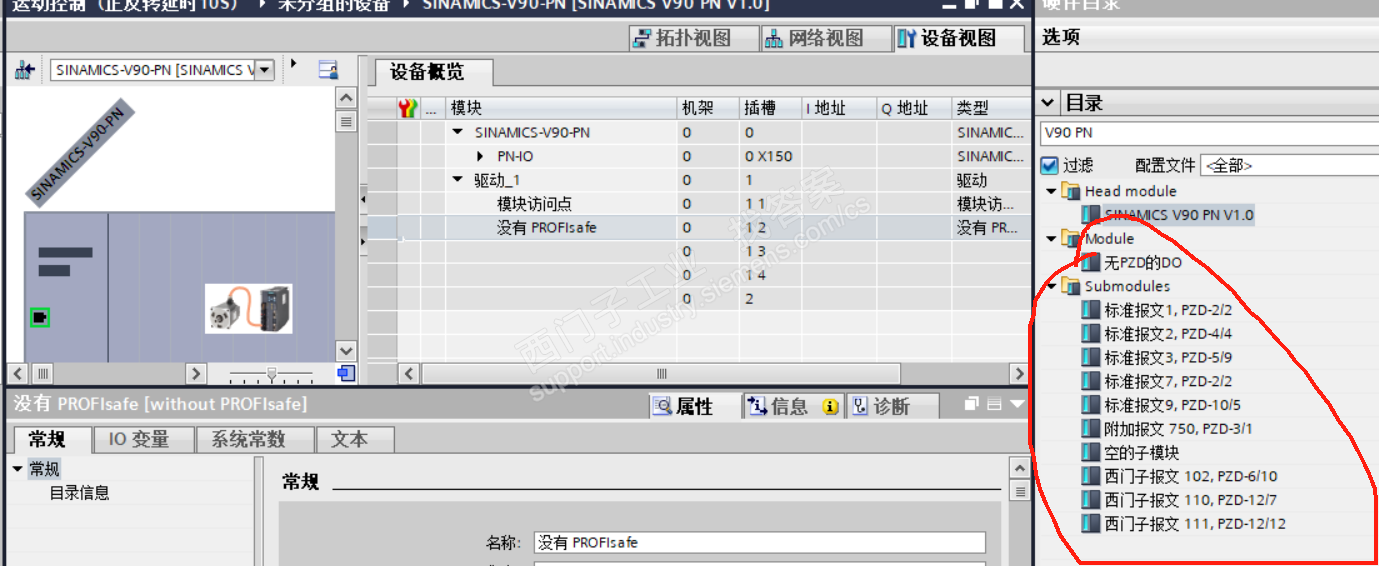This screenshot has height=566, width=1379.
Task: Click the 名称 name input field
Action: click(760, 543)
